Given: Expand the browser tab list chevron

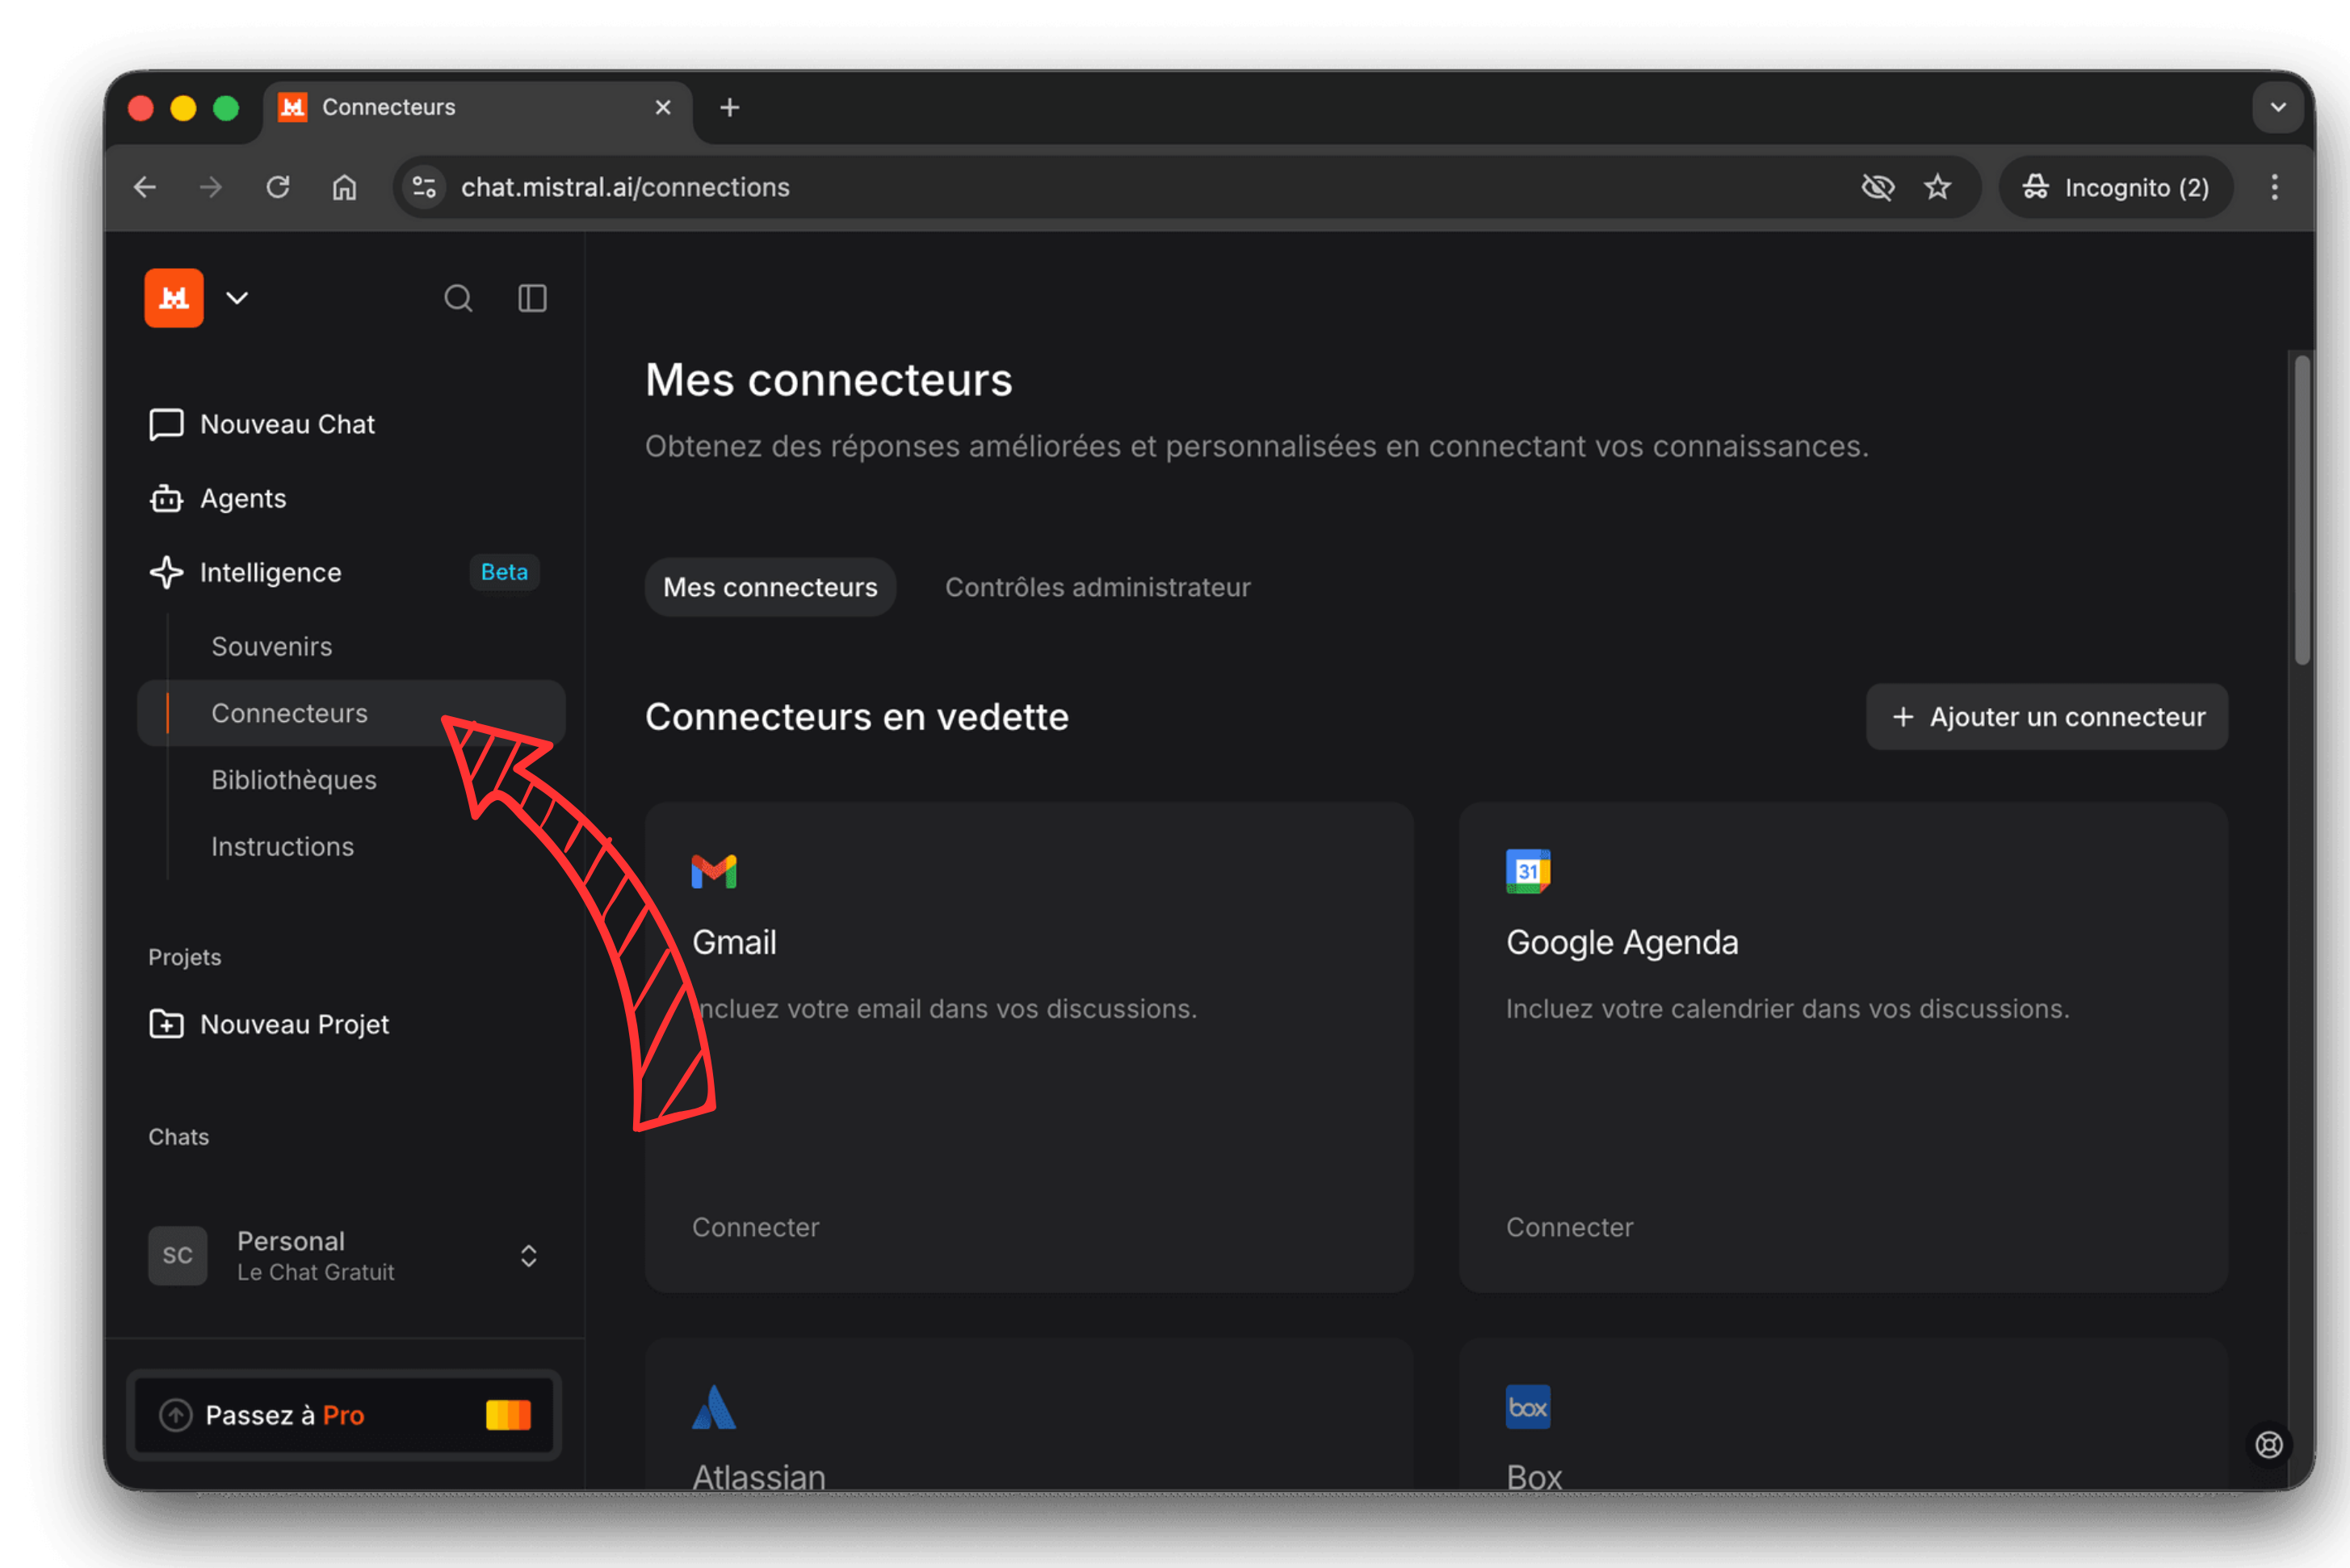Looking at the screenshot, I should coord(2277,107).
